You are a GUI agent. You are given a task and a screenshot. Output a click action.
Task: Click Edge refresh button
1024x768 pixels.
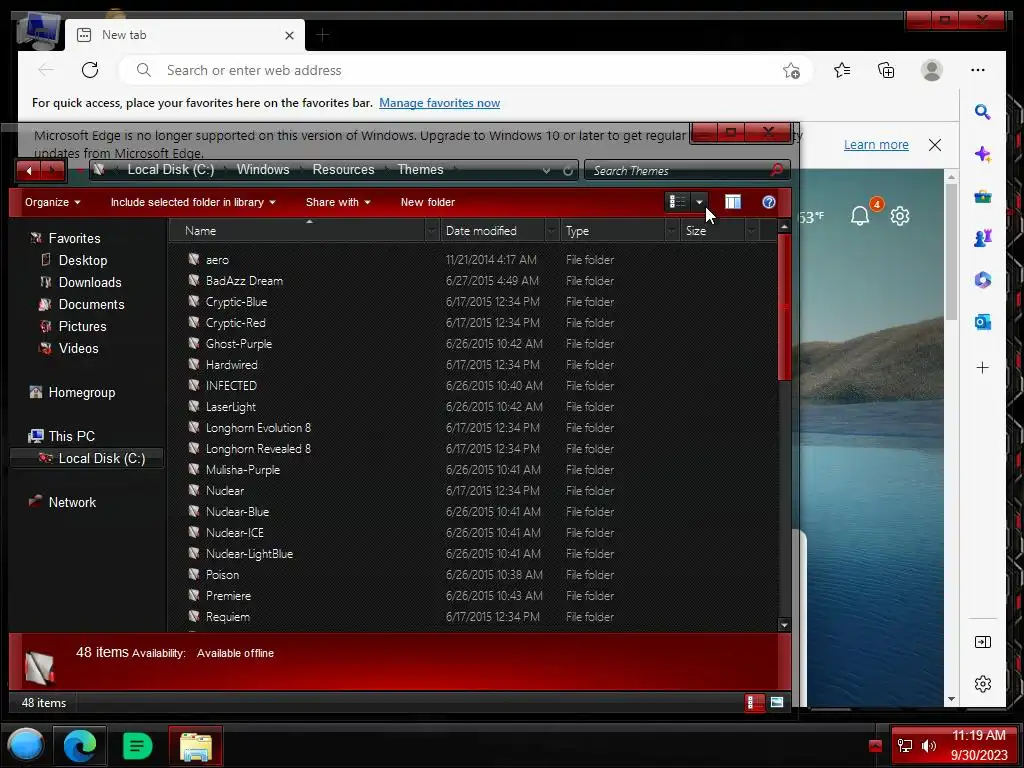pos(90,70)
